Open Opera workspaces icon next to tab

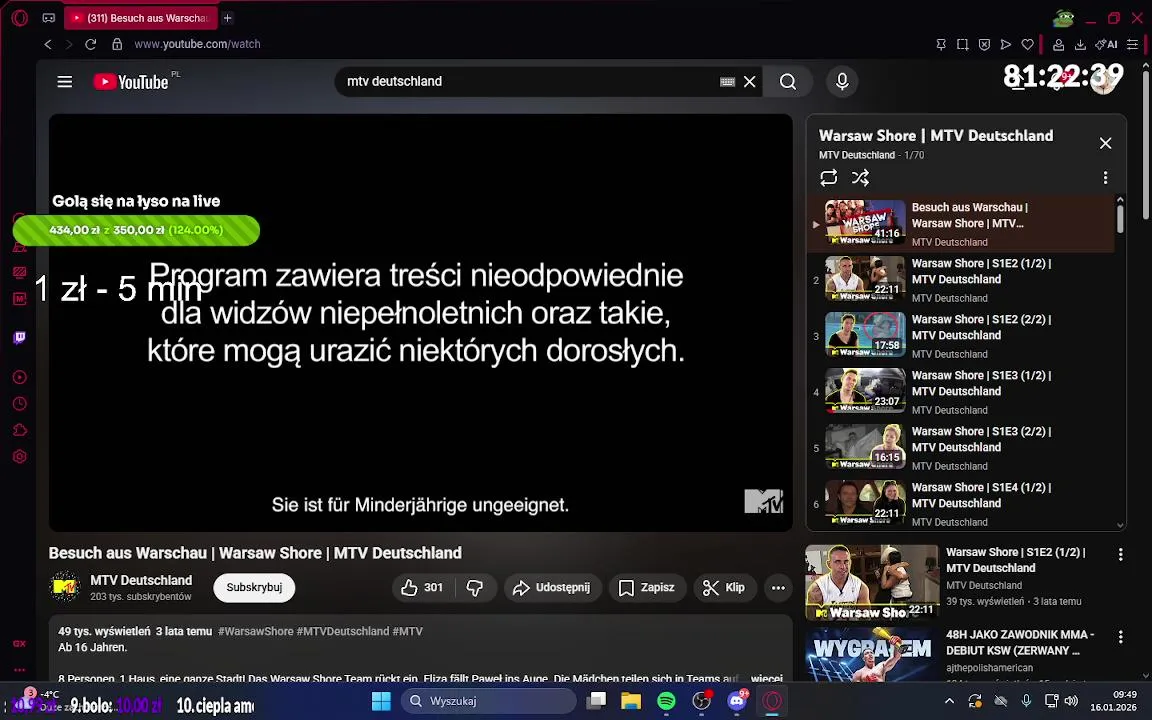pyautogui.click(x=48, y=18)
